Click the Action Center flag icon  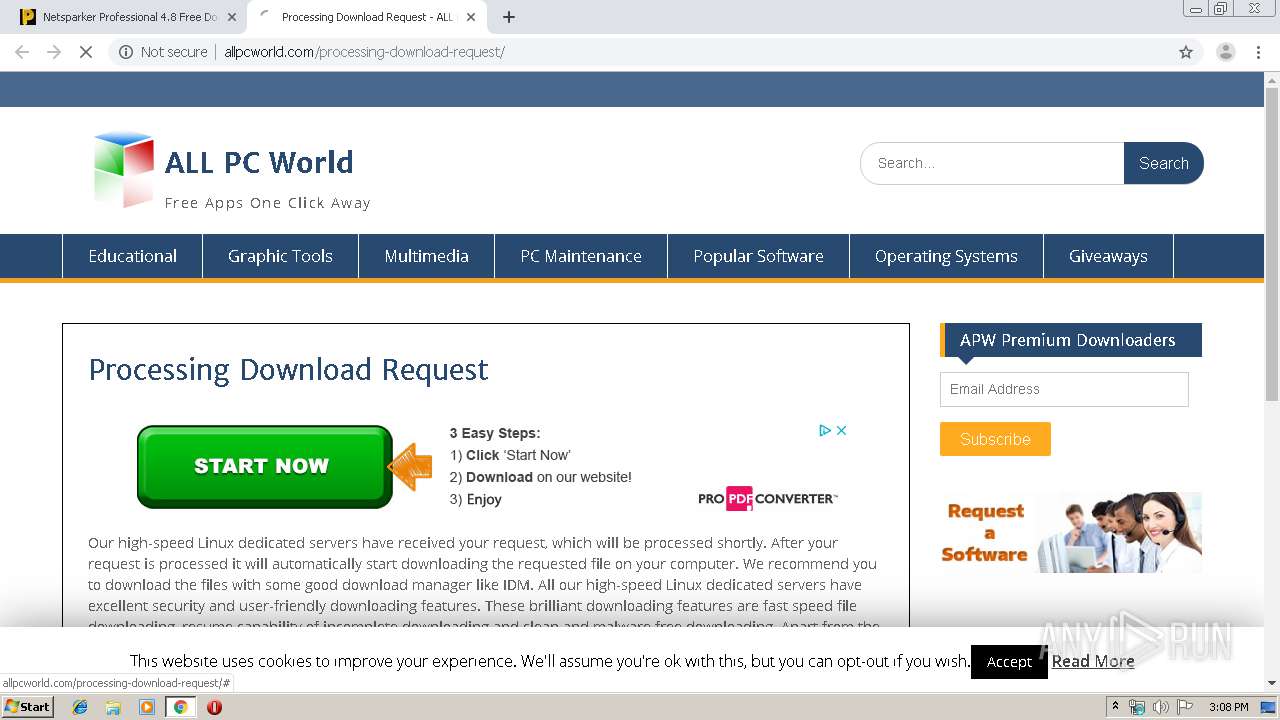tap(1184, 707)
